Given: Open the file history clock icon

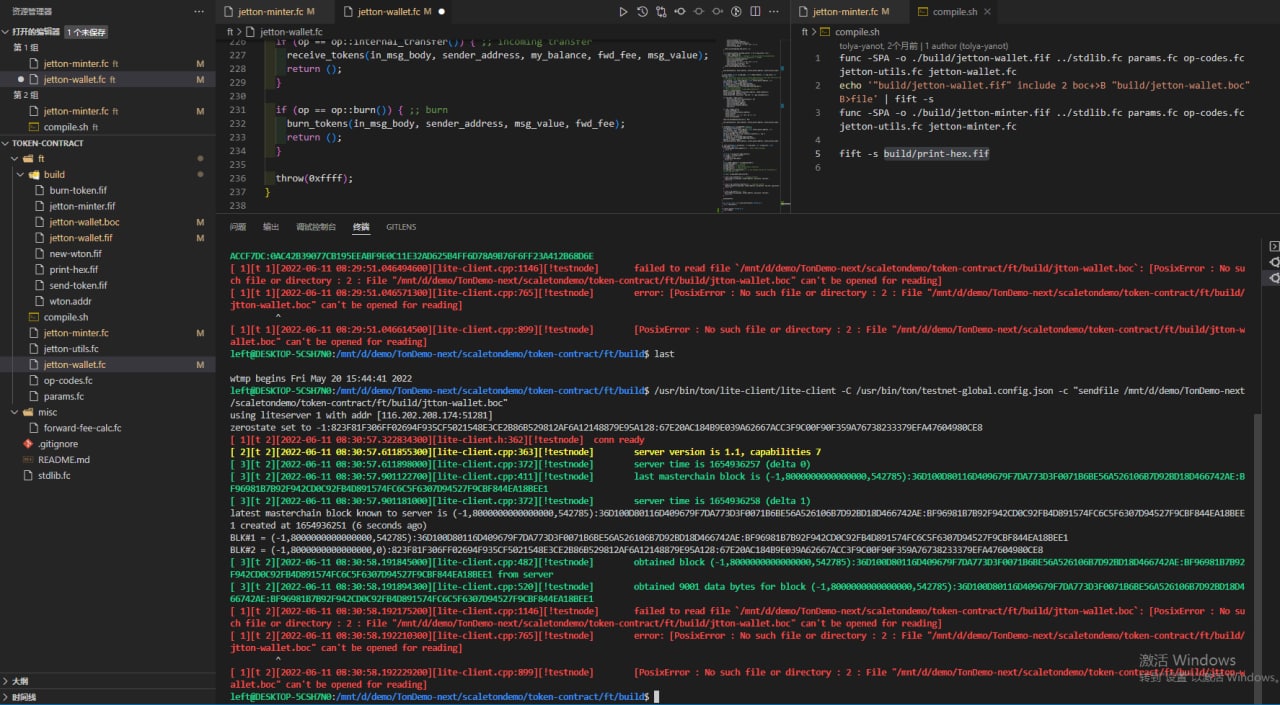Looking at the screenshot, I should 642,12.
